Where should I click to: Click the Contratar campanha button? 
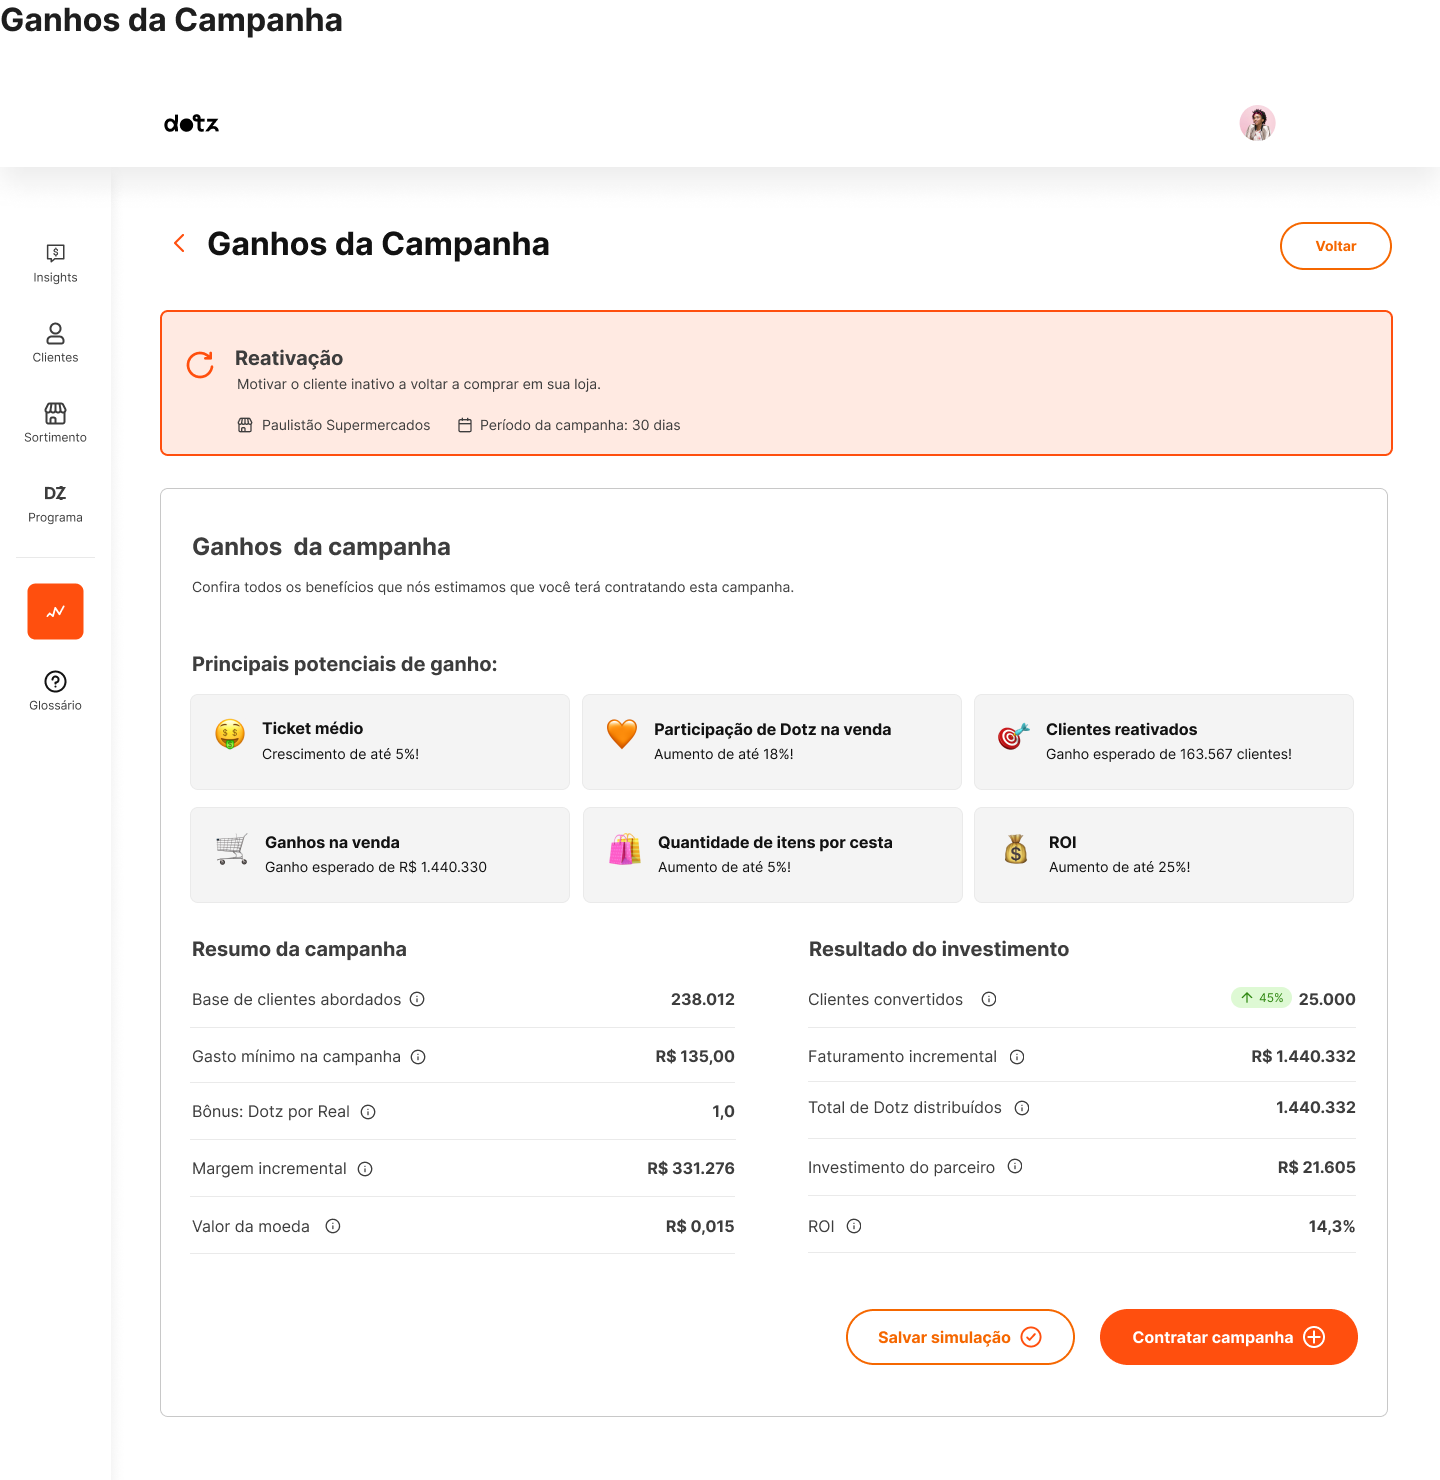point(1229,1337)
